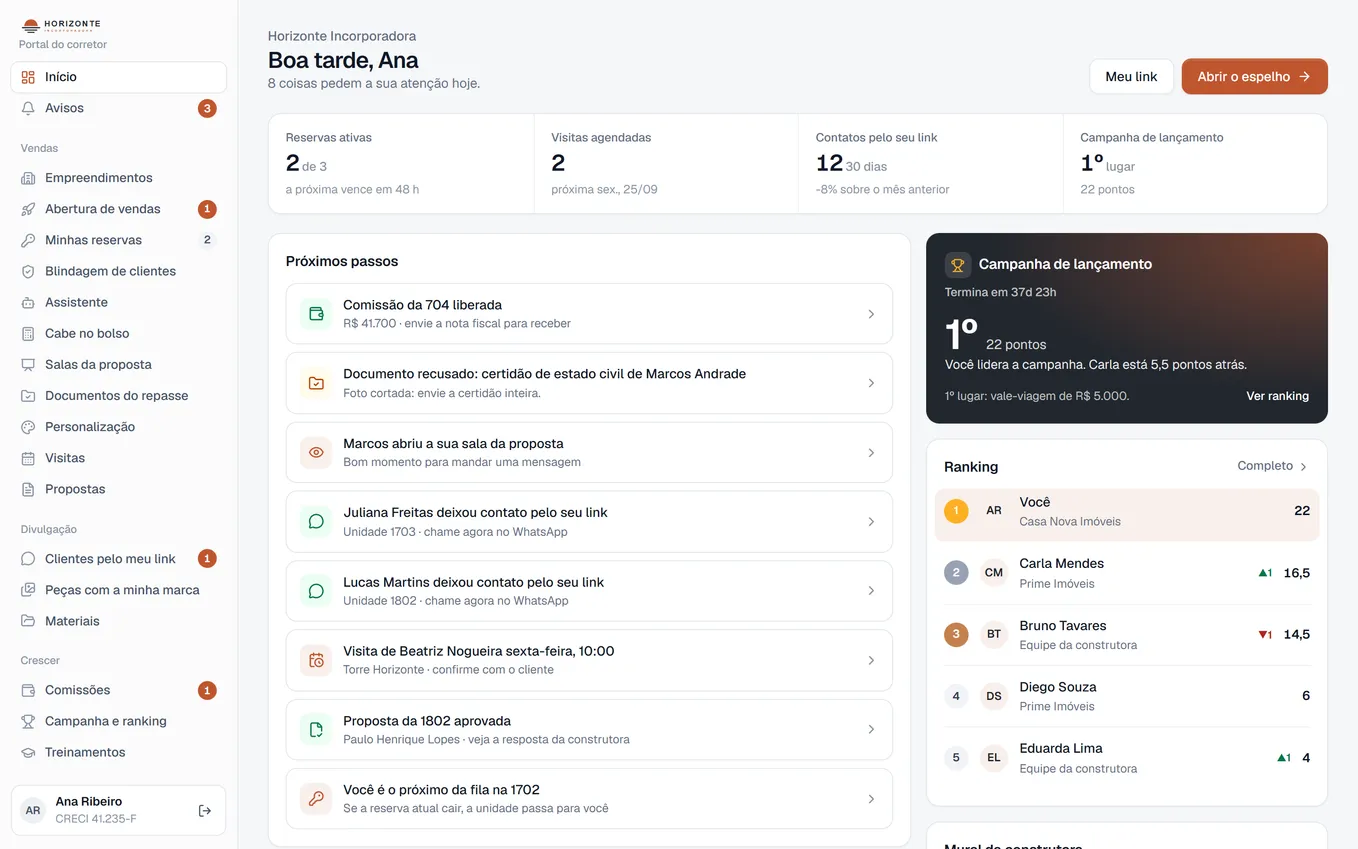Image resolution: width=1358 pixels, height=849 pixels.
Task: Click chevron on Visita de Beatriz Nogueira row
Action: pyautogui.click(x=871, y=660)
